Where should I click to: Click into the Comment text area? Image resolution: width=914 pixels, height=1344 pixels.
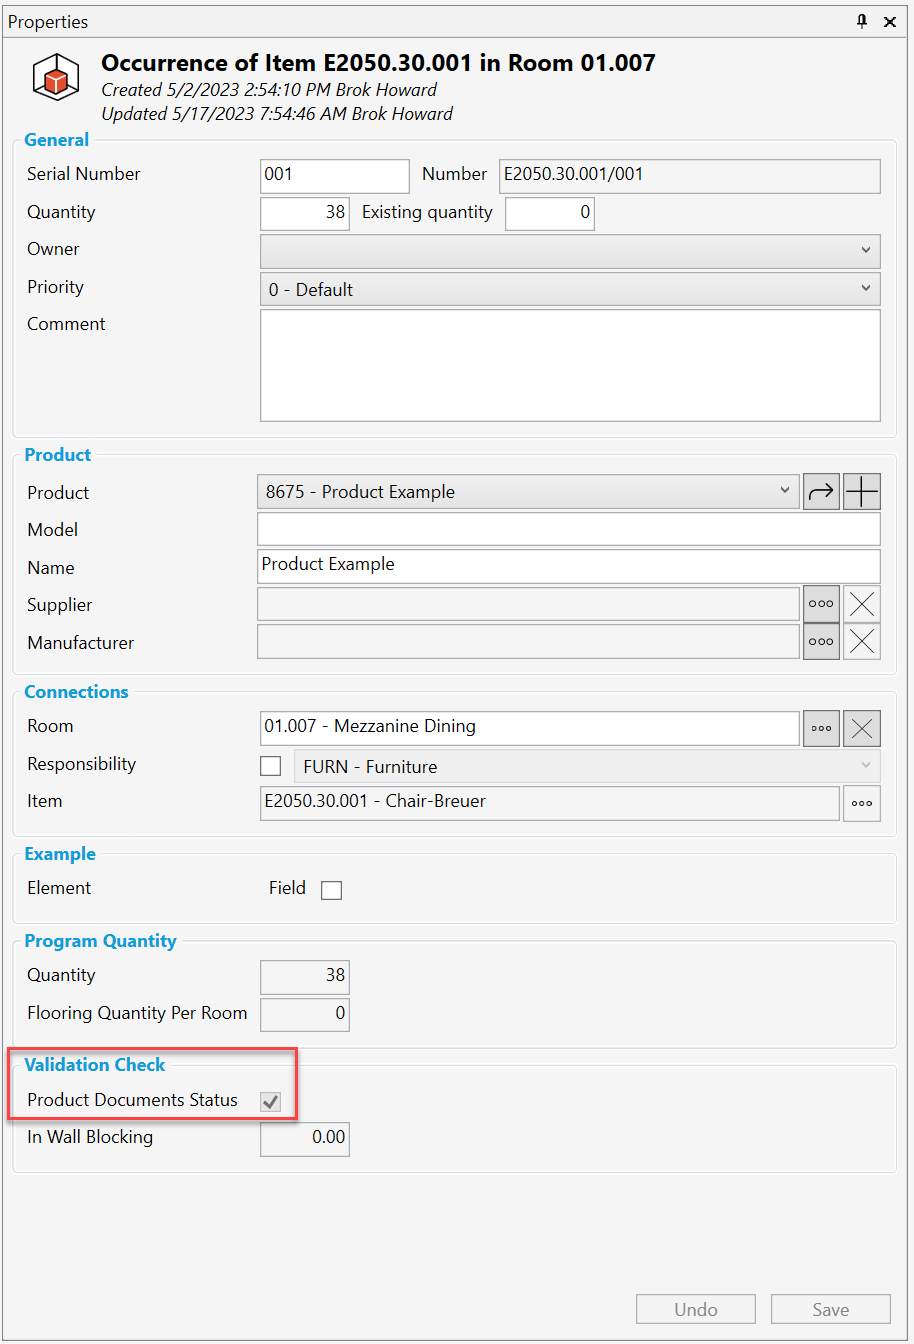(570, 365)
